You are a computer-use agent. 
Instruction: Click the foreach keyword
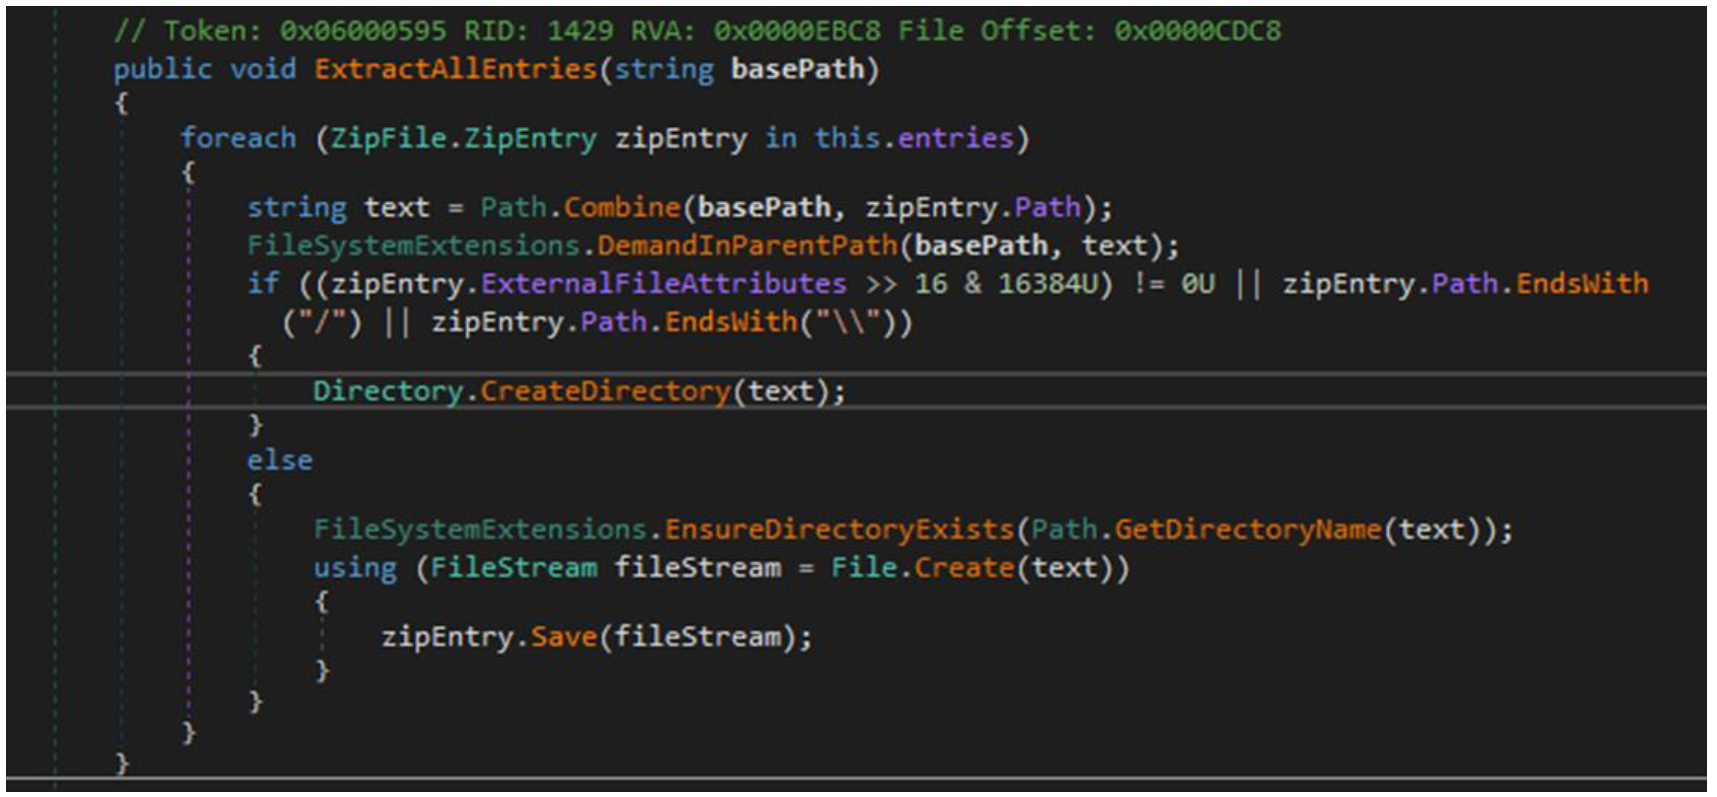click(x=238, y=138)
